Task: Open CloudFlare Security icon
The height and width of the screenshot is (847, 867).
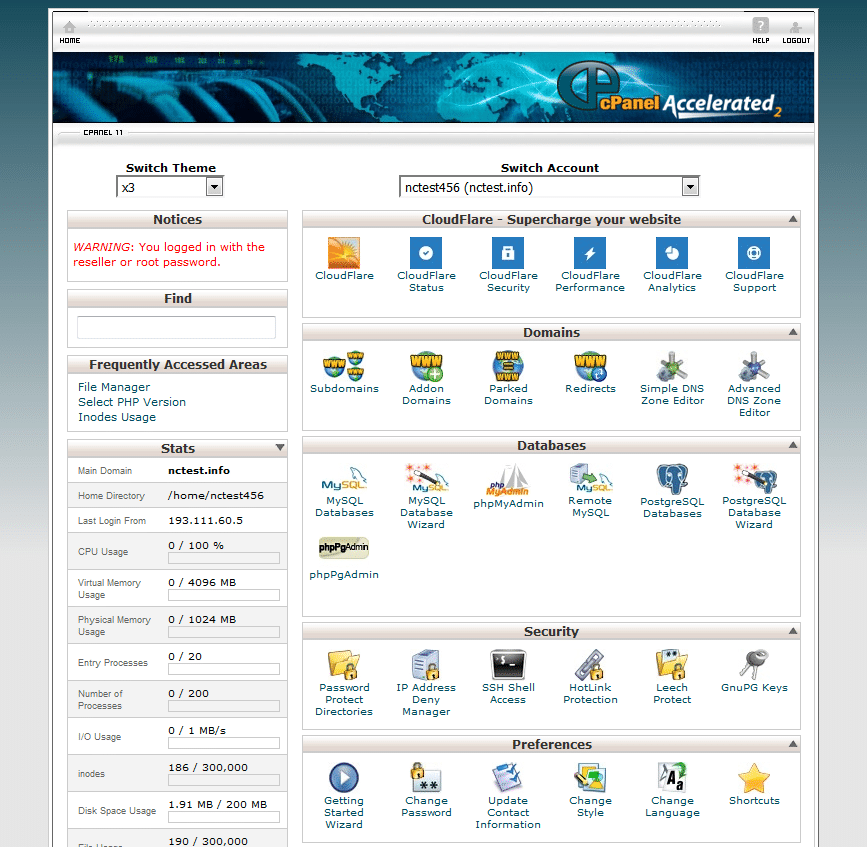Action: (508, 253)
